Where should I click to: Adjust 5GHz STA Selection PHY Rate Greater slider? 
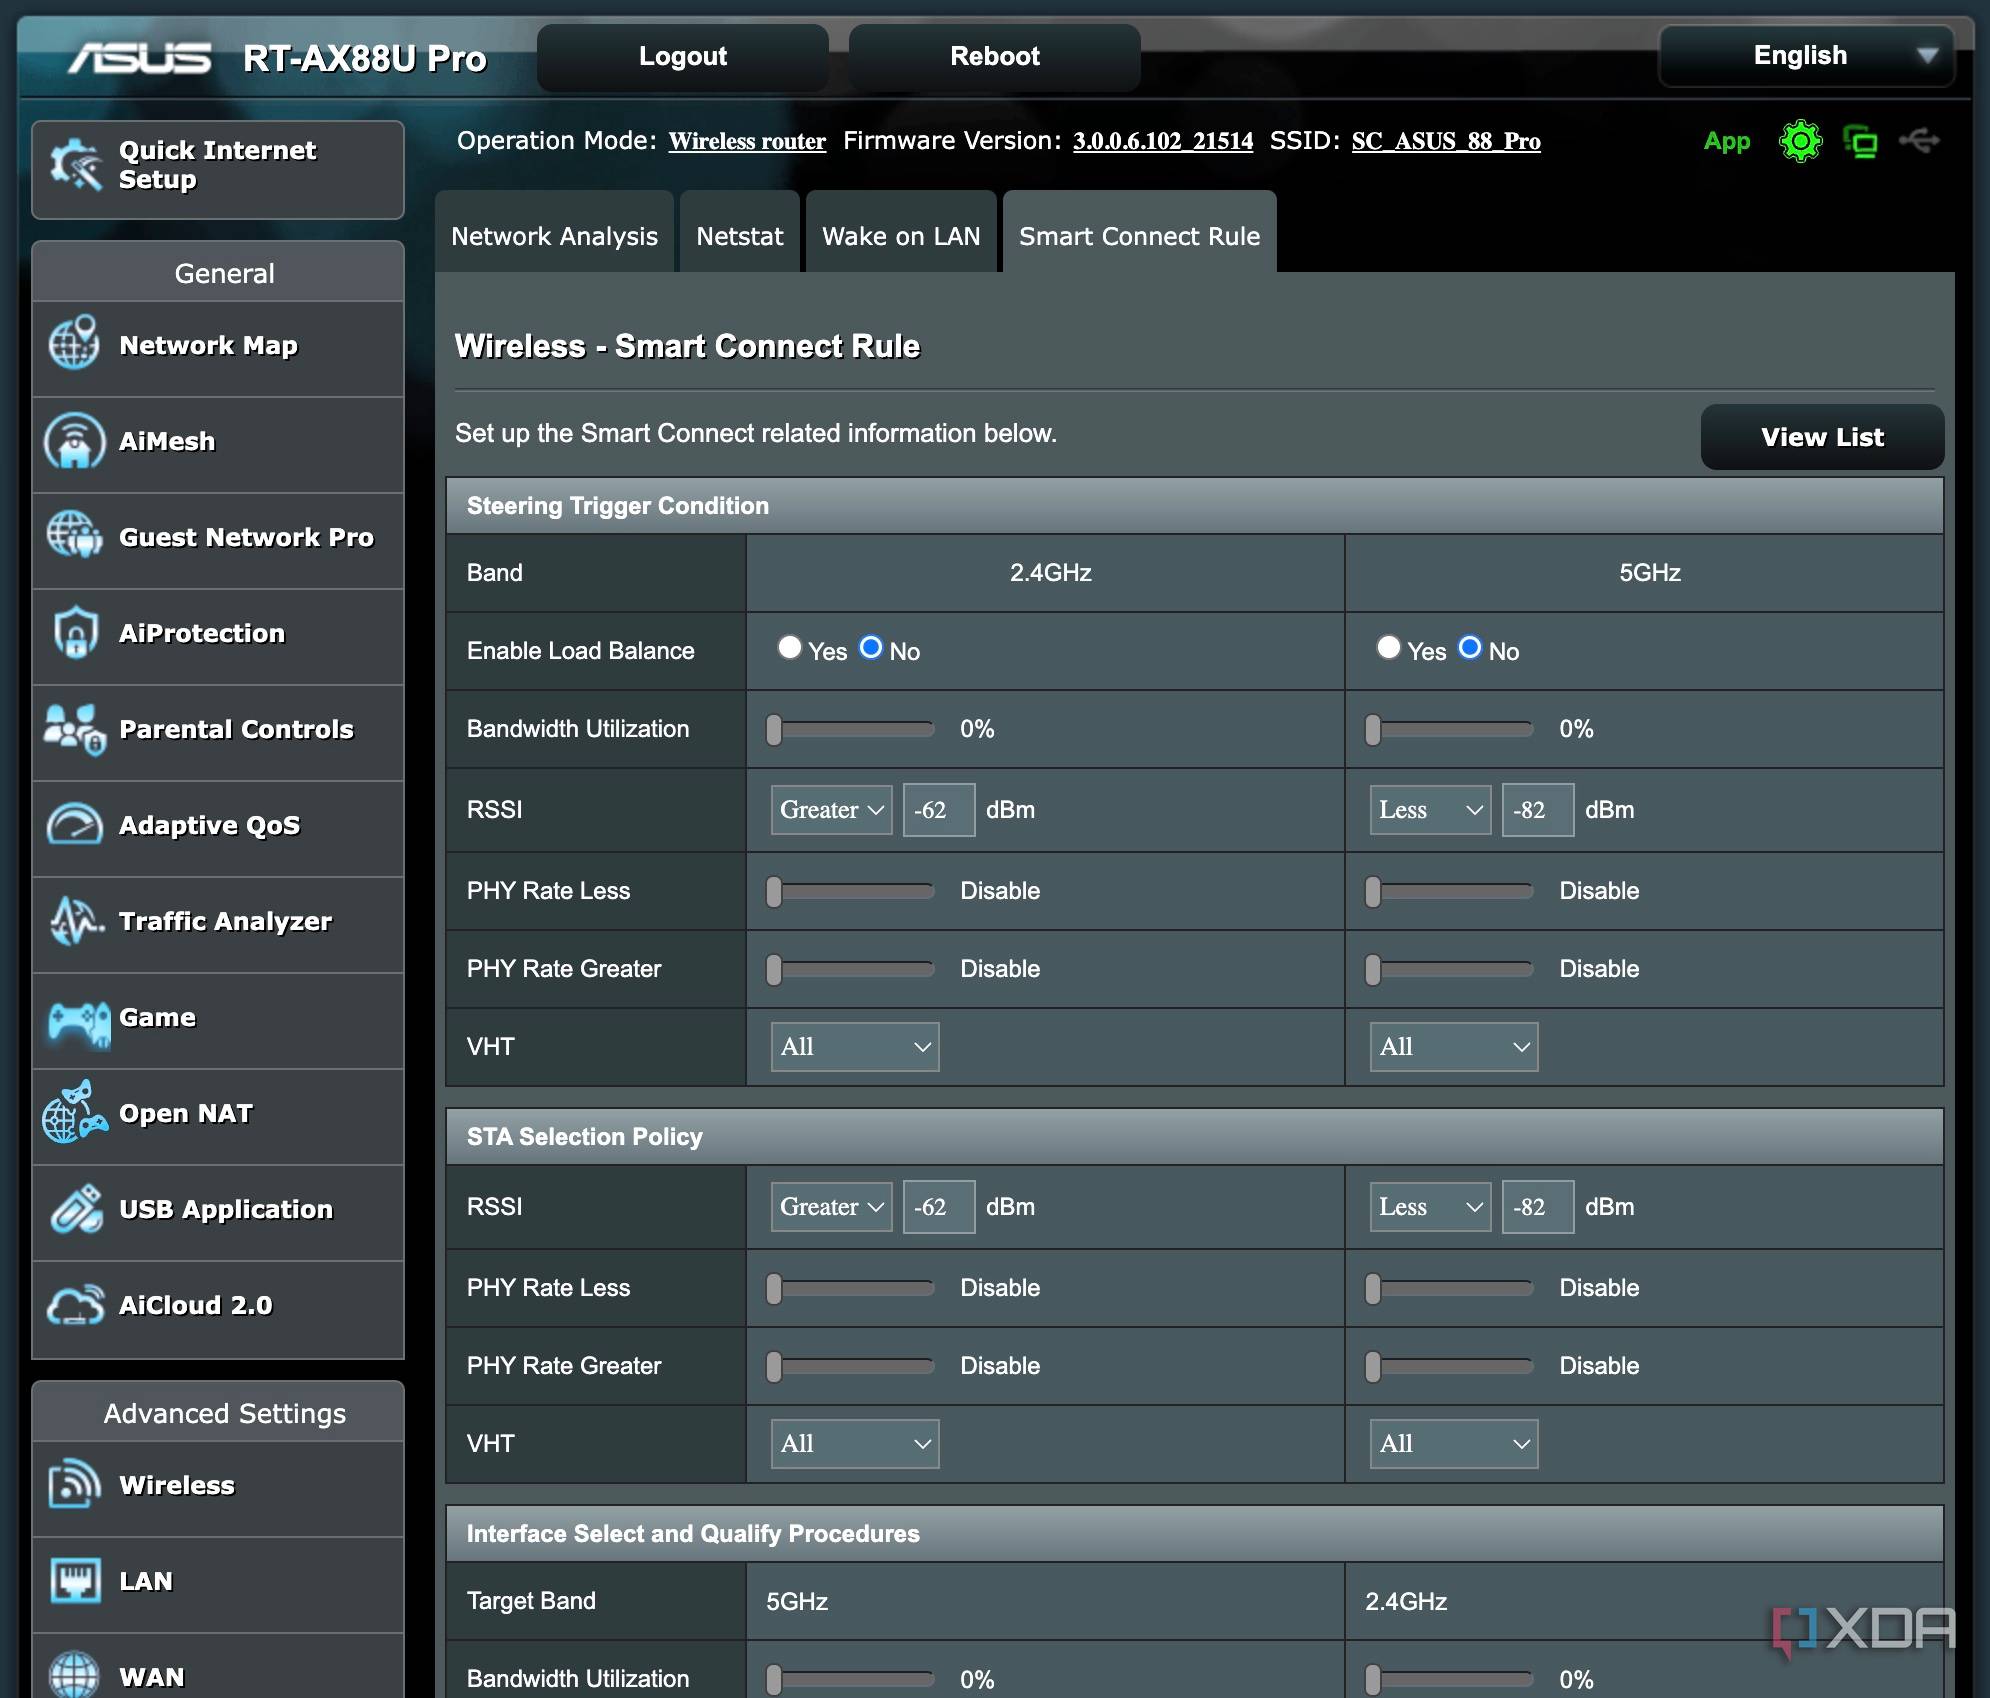pyautogui.click(x=1450, y=1366)
